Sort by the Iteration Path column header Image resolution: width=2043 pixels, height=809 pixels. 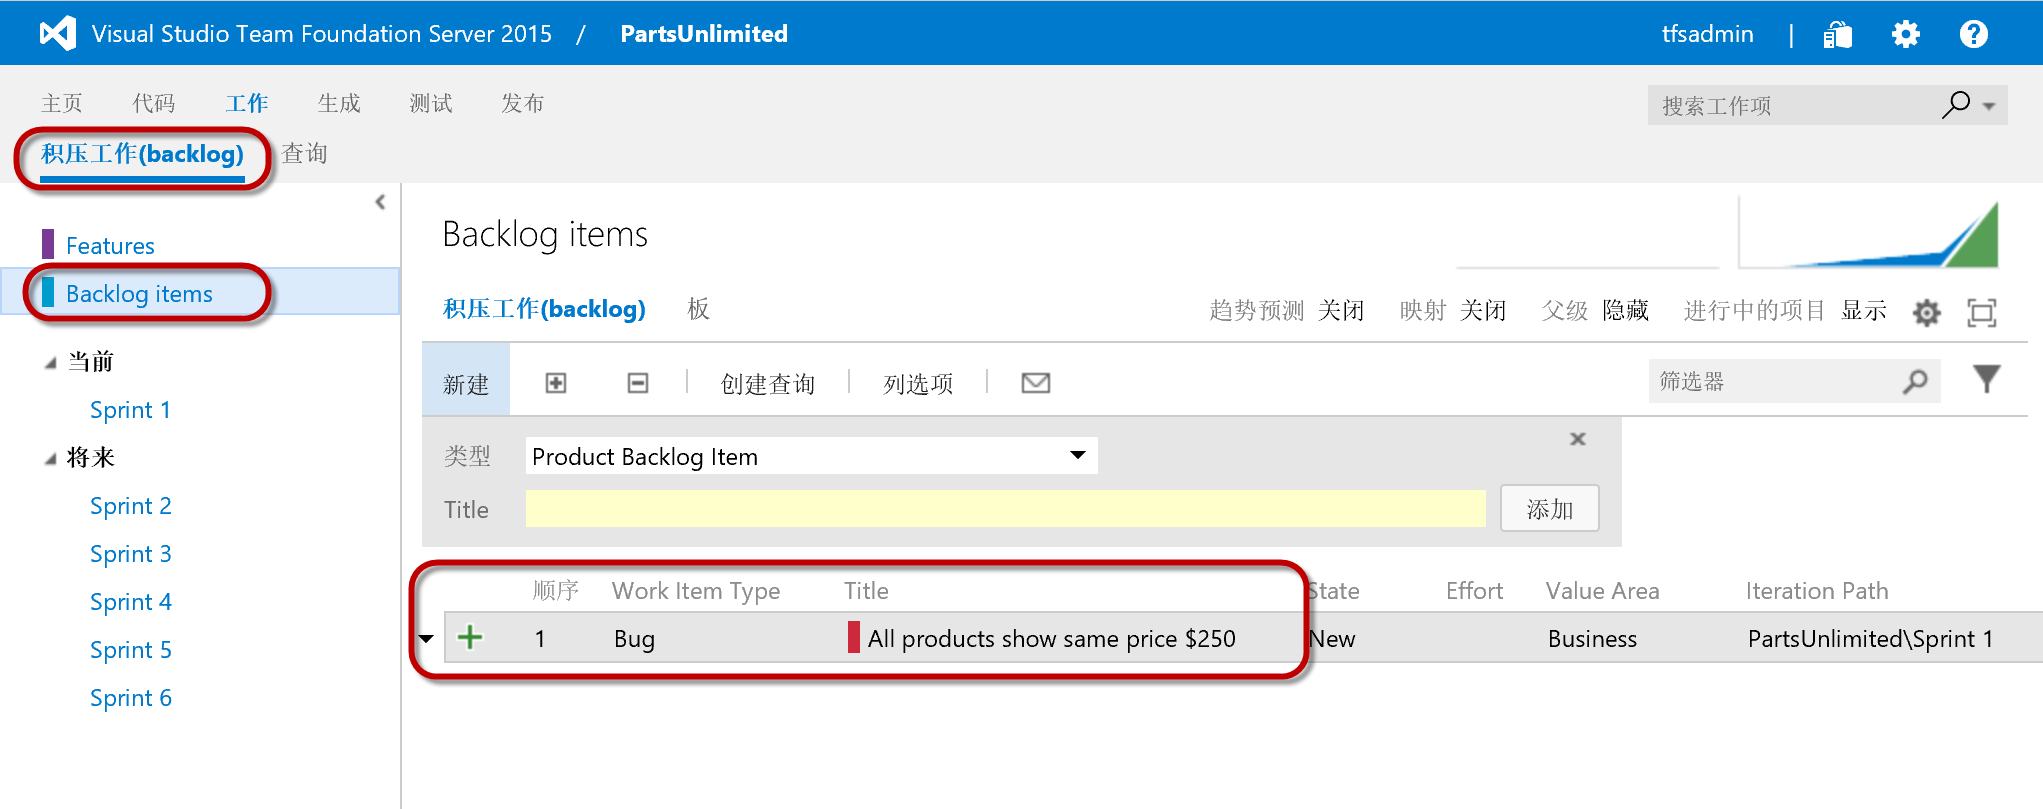pyautogui.click(x=1817, y=591)
